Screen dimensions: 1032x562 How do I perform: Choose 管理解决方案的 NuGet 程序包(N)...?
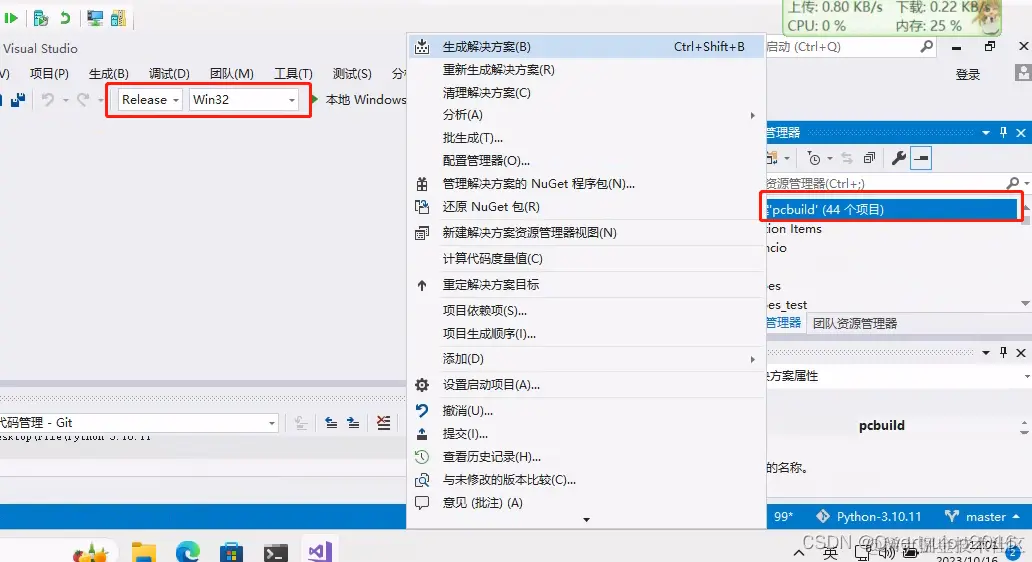(586, 184)
